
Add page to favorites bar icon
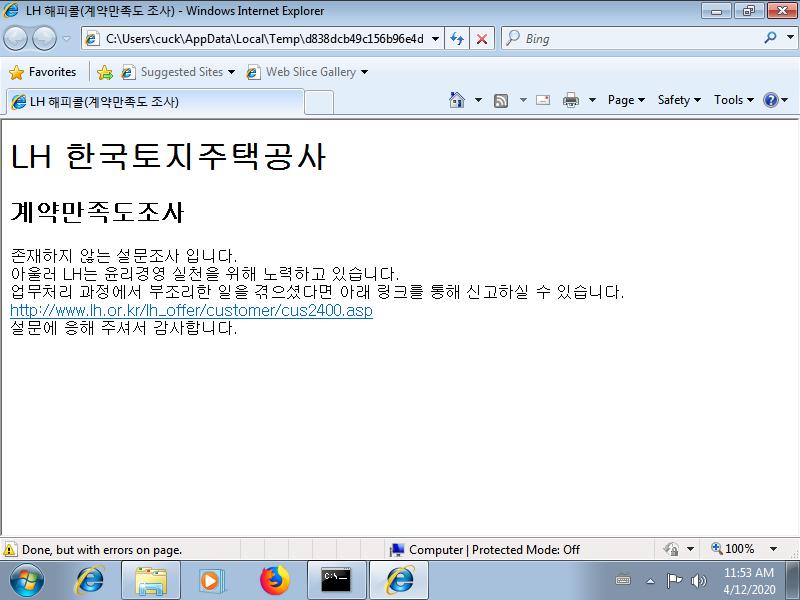(x=104, y=72)
